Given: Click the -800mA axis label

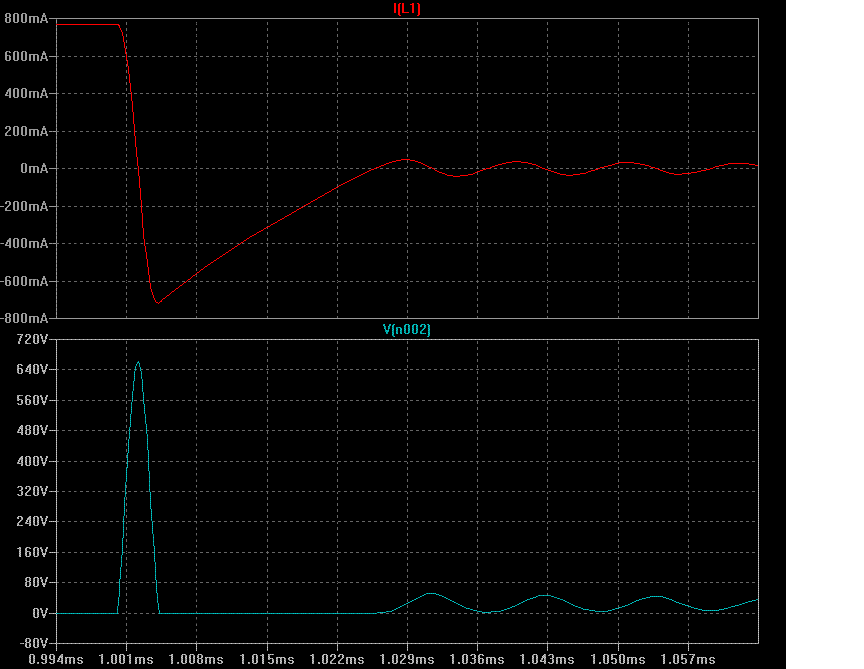Looking at the screenshot, I should [x=25, y=319].
